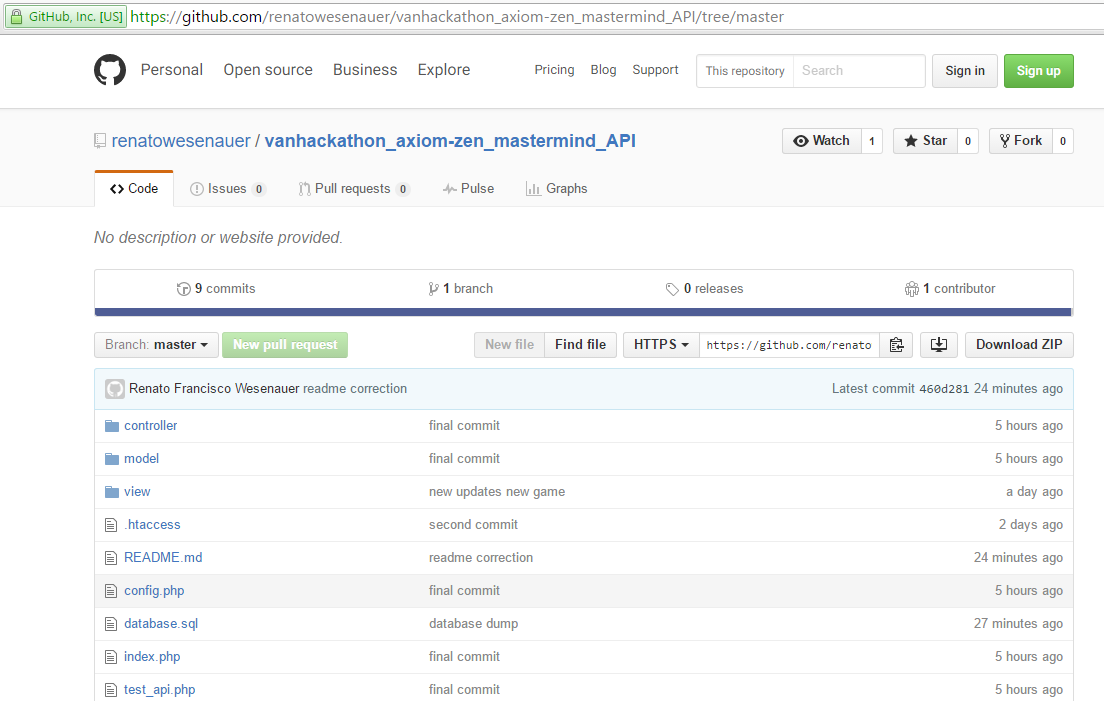Click the GitHub Octocat logo
This screenshot has height=701, width=1104.
110,70
